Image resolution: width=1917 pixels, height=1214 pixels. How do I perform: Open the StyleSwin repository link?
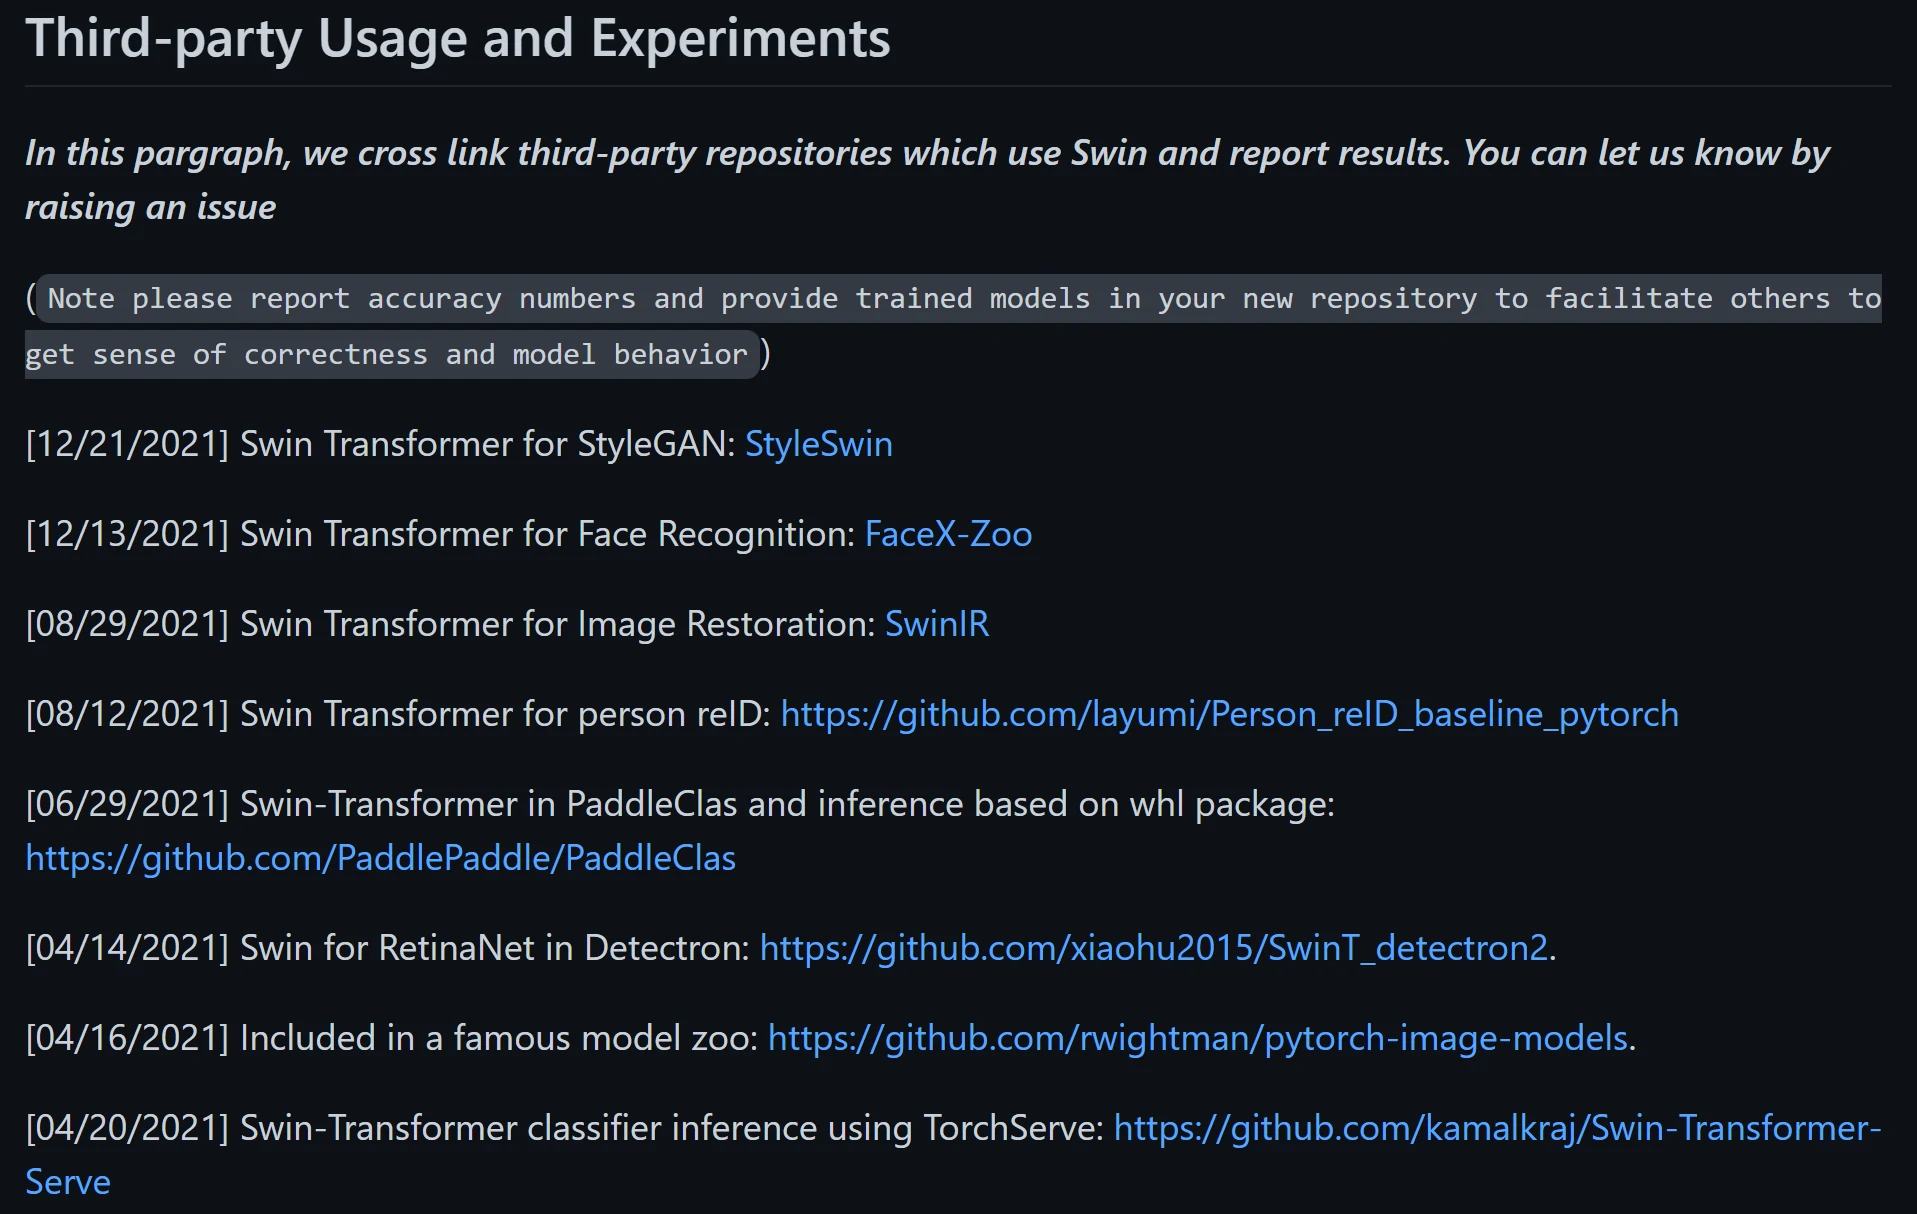(x=818, y=444)
